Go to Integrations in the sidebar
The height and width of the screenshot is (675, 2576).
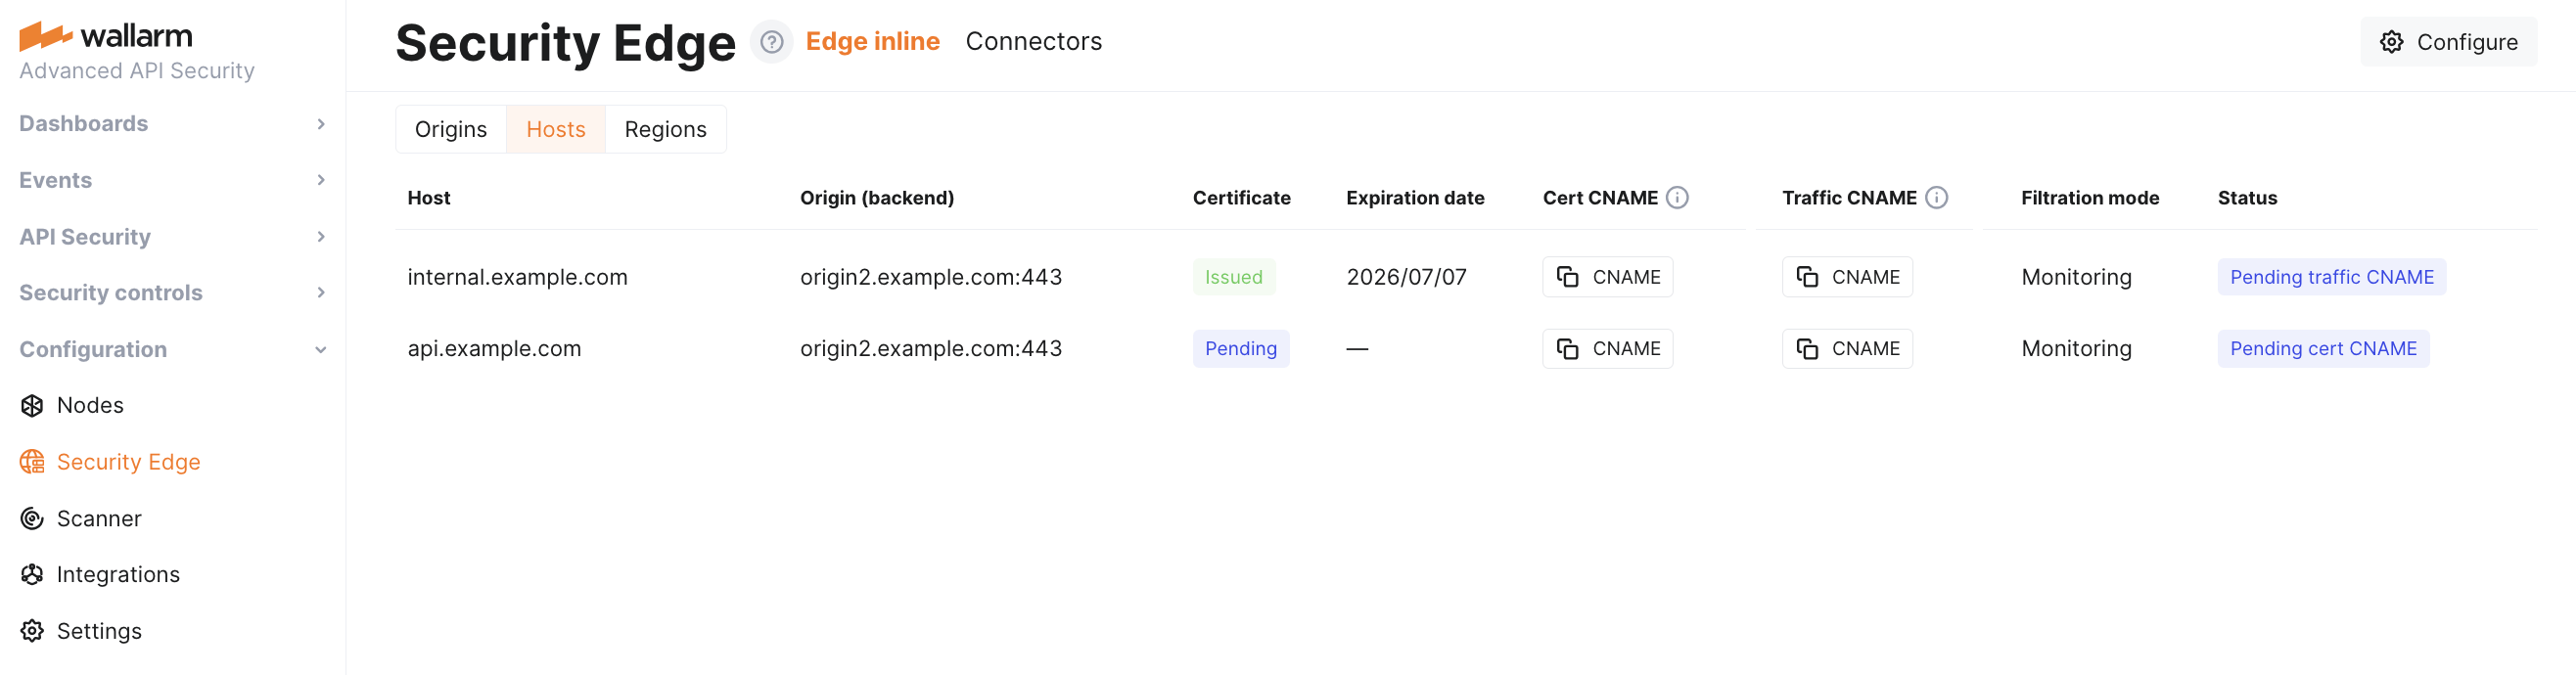[118, 574]
